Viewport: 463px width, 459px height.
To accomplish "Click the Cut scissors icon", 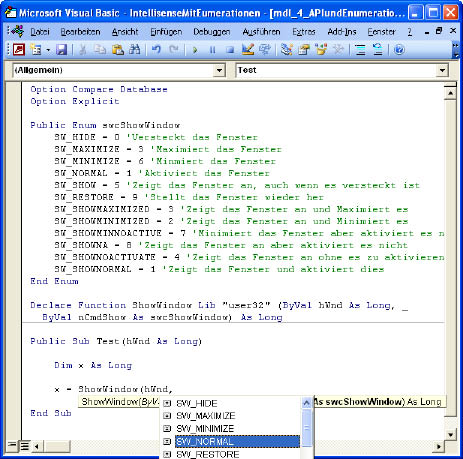I will [x=83, y=50].
